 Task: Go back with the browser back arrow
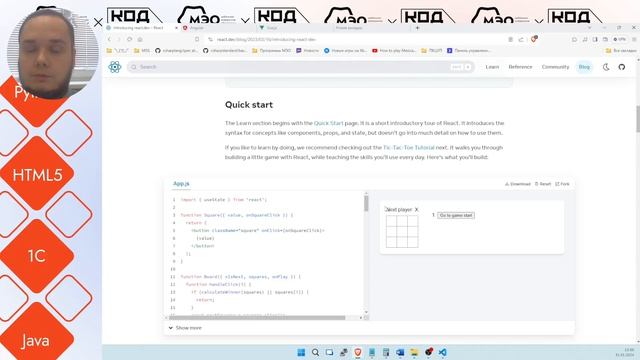109,40
